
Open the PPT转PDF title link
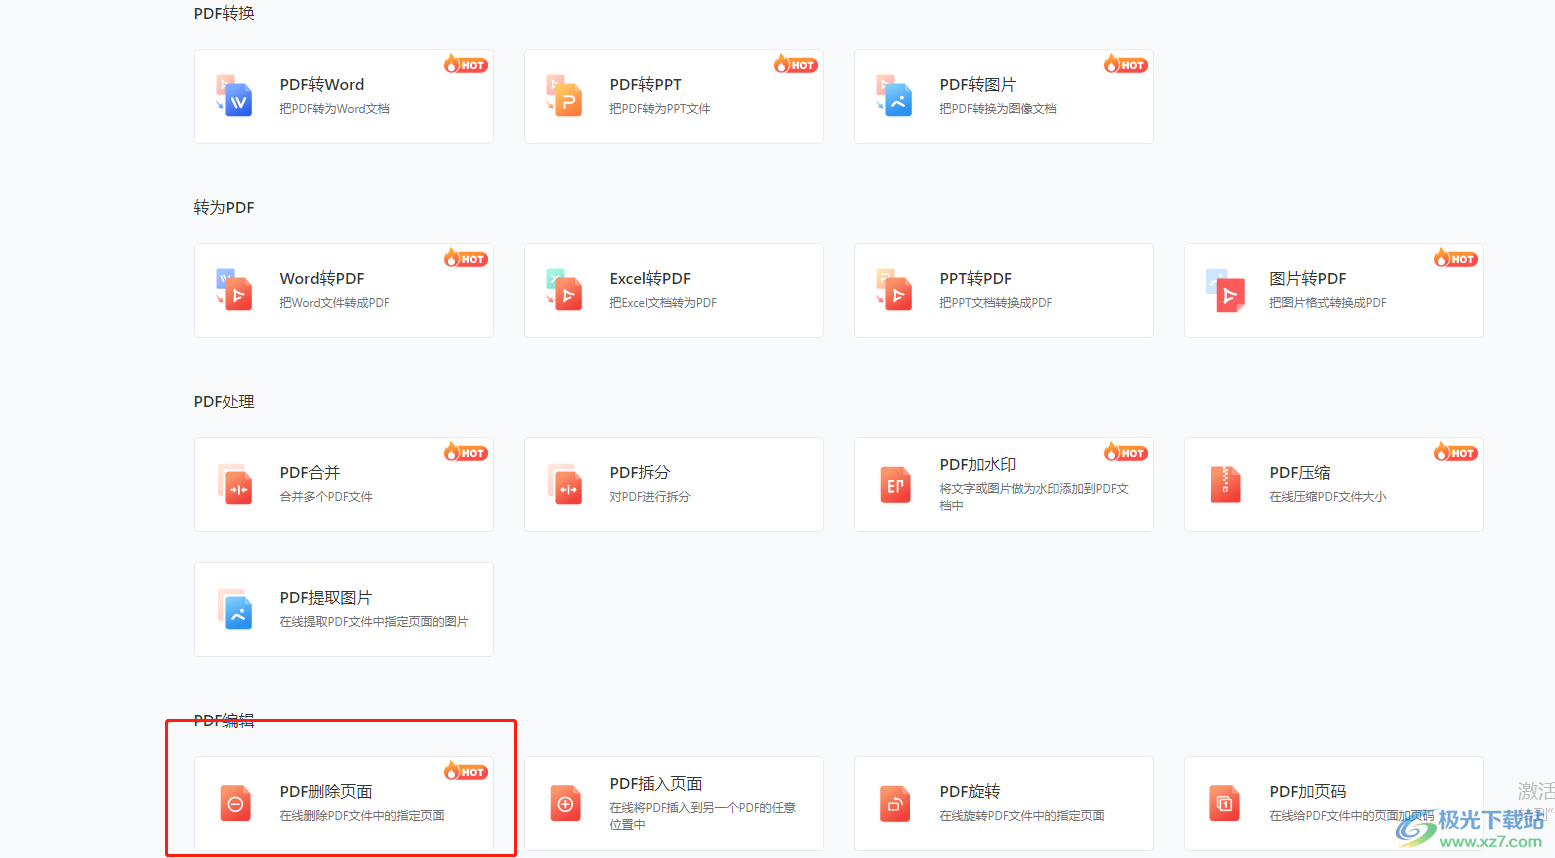(x=976, y=279)
